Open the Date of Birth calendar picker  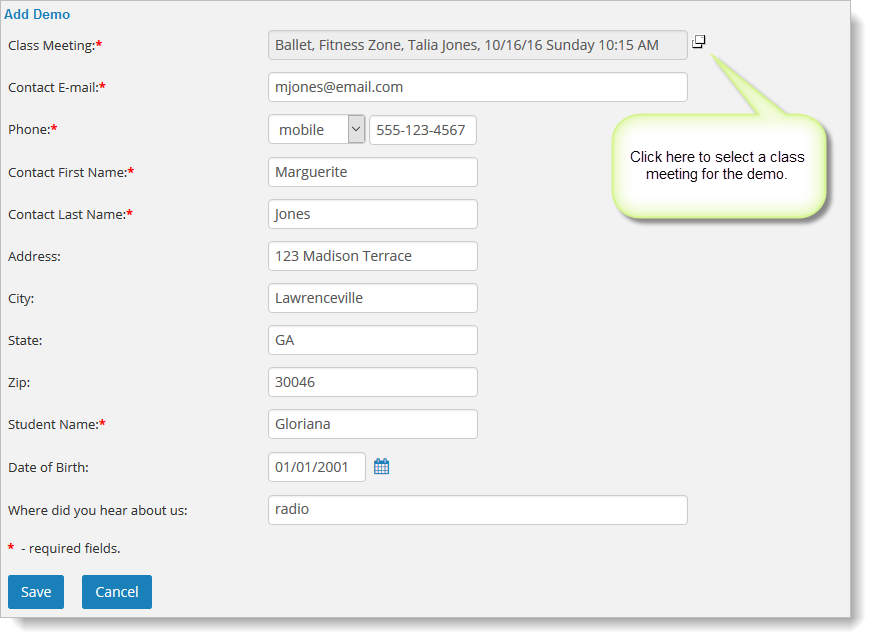click(381, 467)
